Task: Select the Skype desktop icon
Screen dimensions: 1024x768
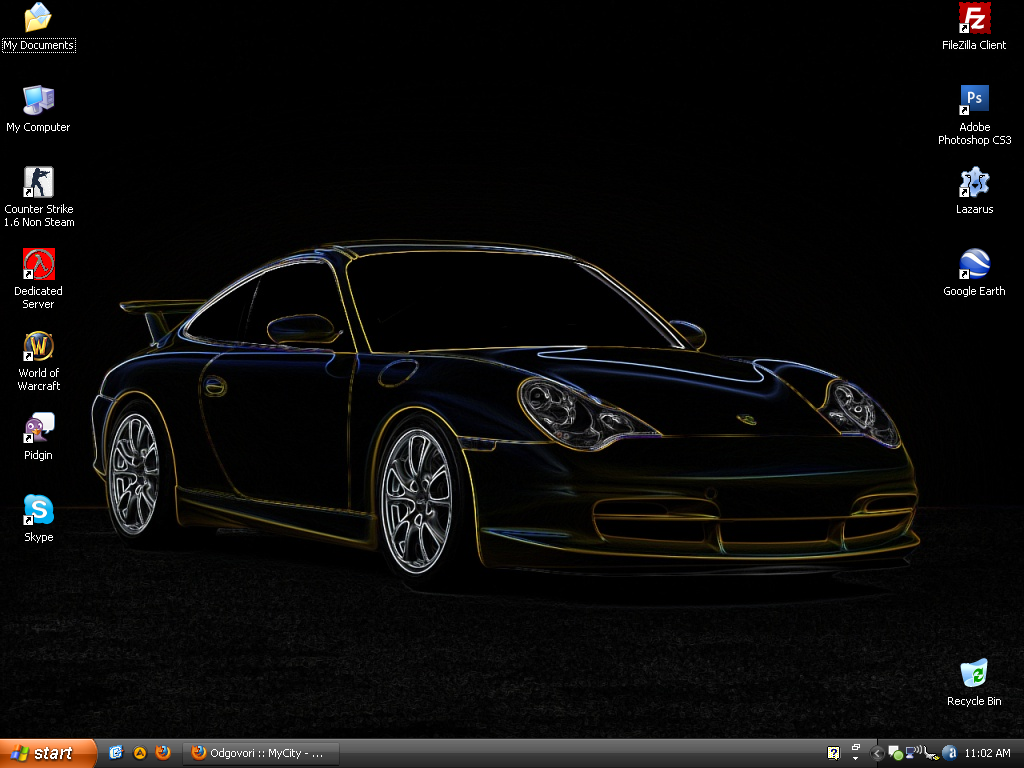Action: [x=39, y=511]
